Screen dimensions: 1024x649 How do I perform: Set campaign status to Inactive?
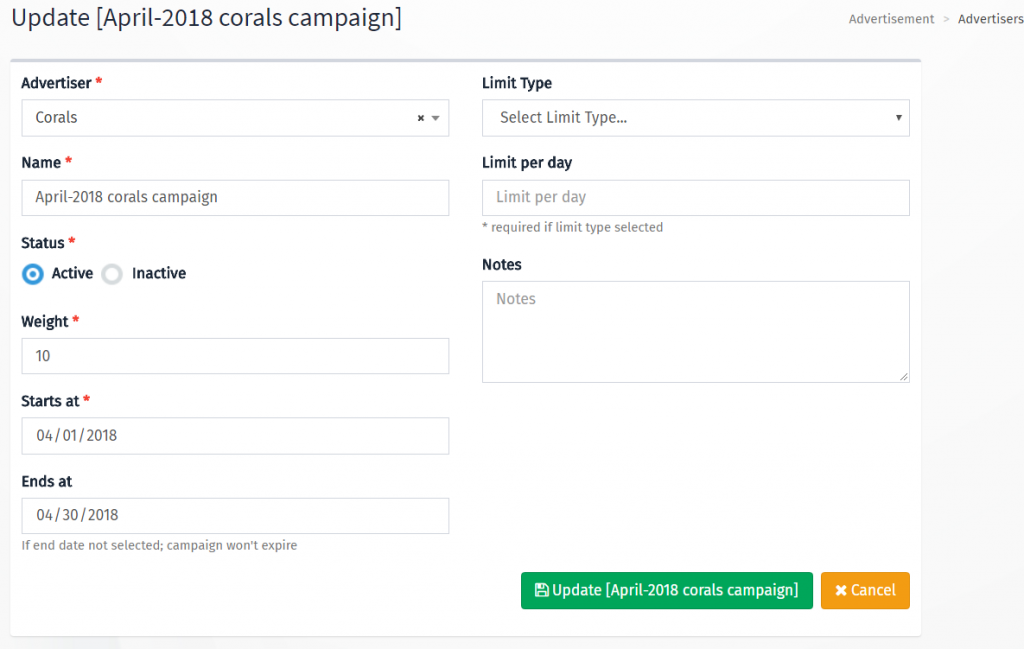tap(111, 273)
